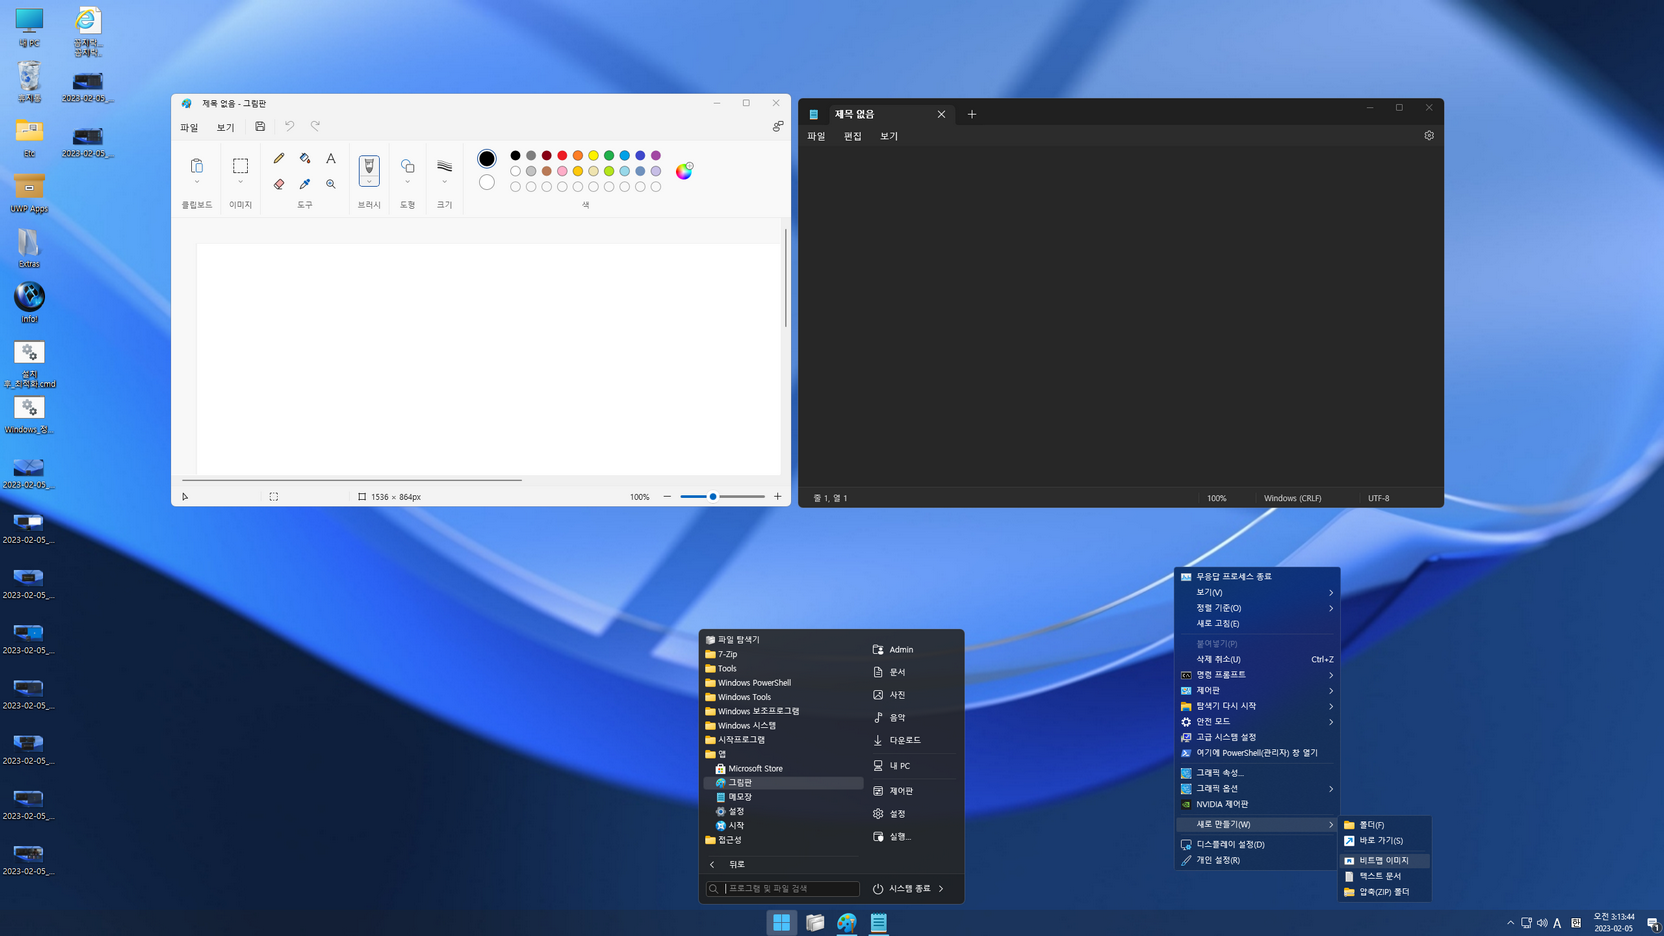Viewport: 1664px width, 936px height.
Task: Add a new tab in Notepad
Action: [972, 114]
